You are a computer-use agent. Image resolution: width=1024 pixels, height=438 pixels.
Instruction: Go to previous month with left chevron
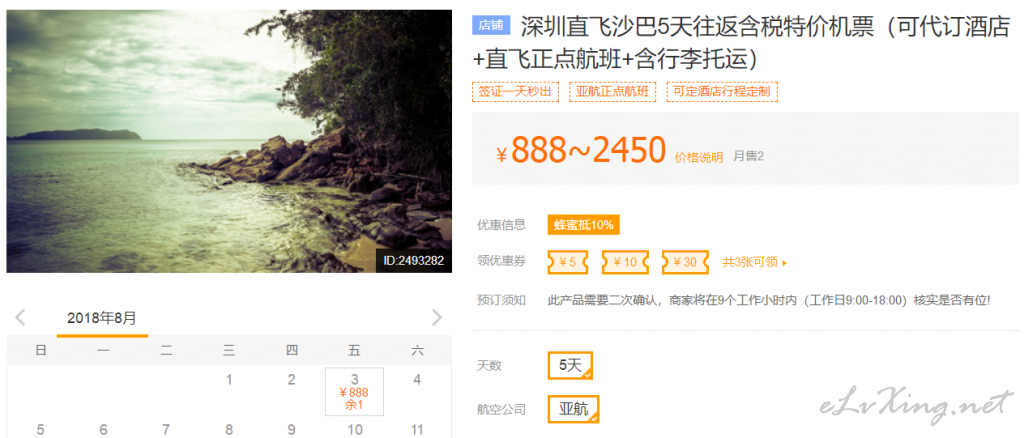click(x=20, y=318)
